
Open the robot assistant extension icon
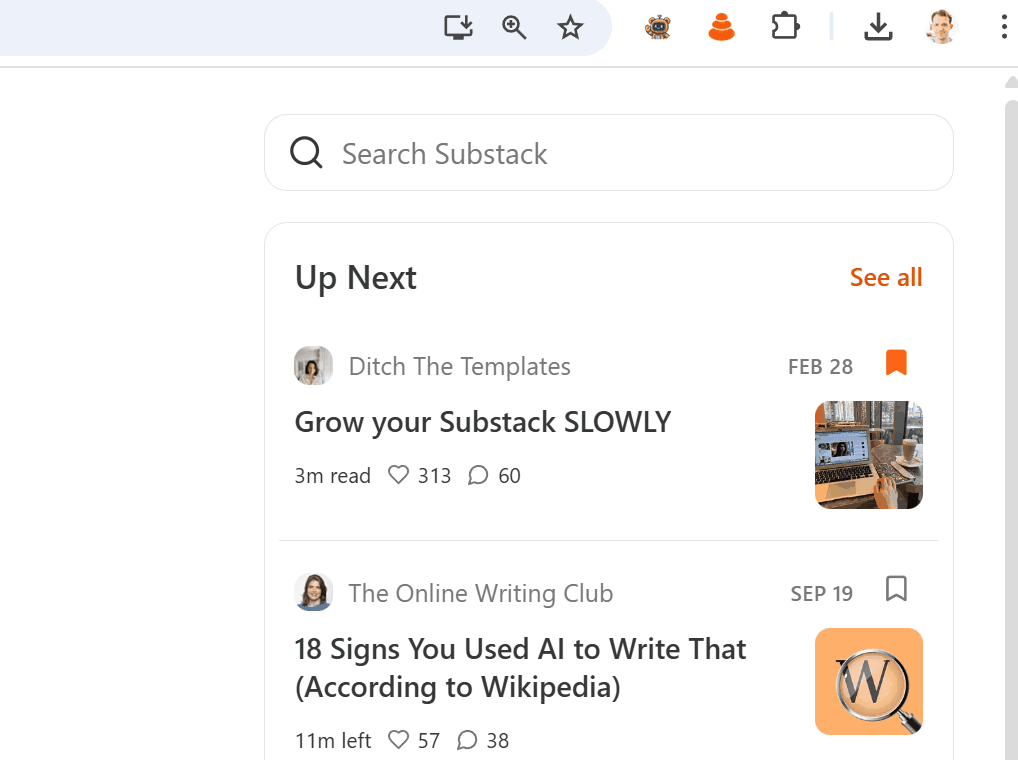[x=657, y=27]
